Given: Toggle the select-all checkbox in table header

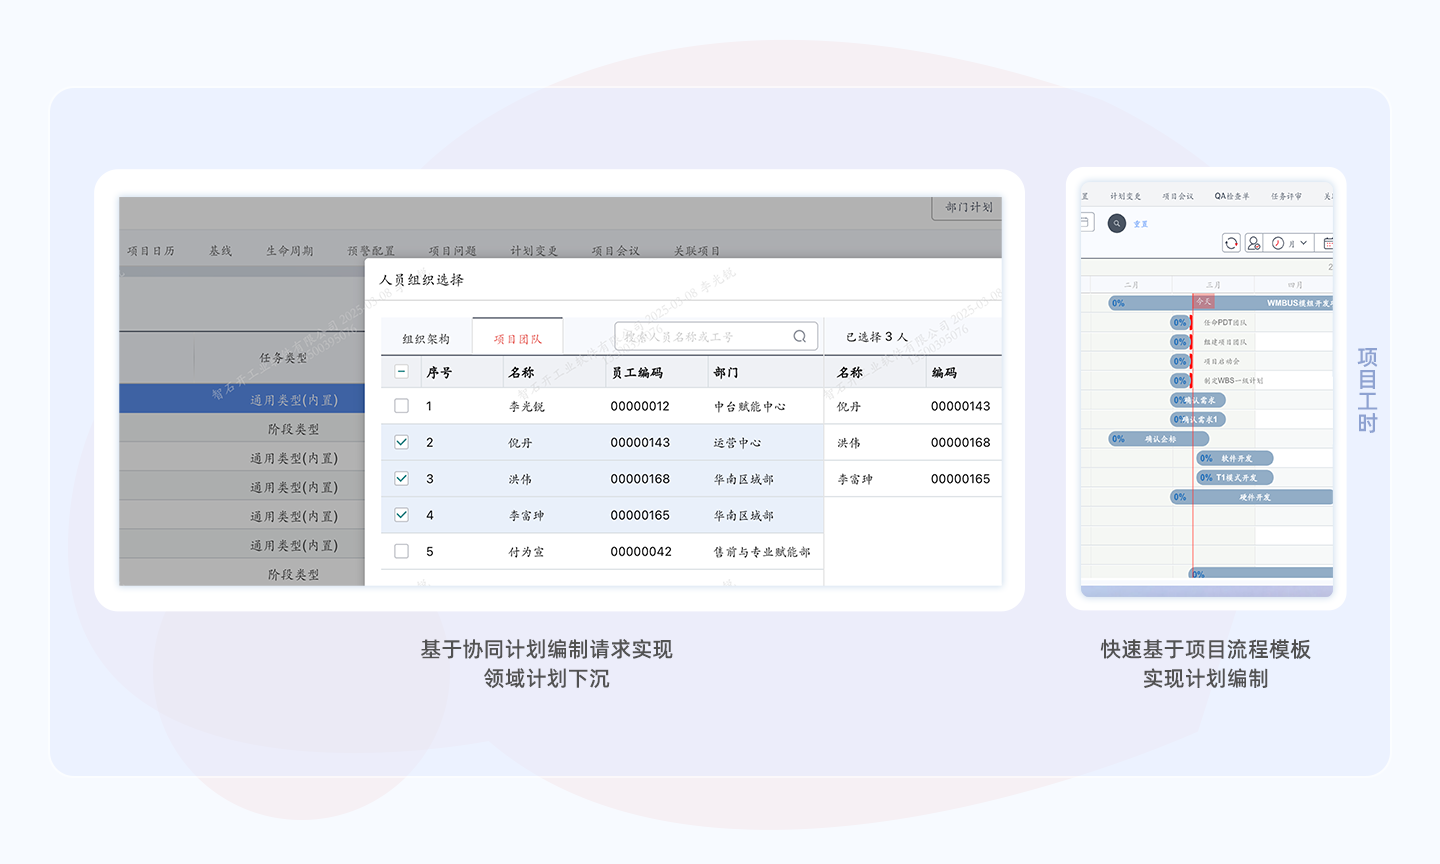Looking at the screenshot, I should 401,372.
